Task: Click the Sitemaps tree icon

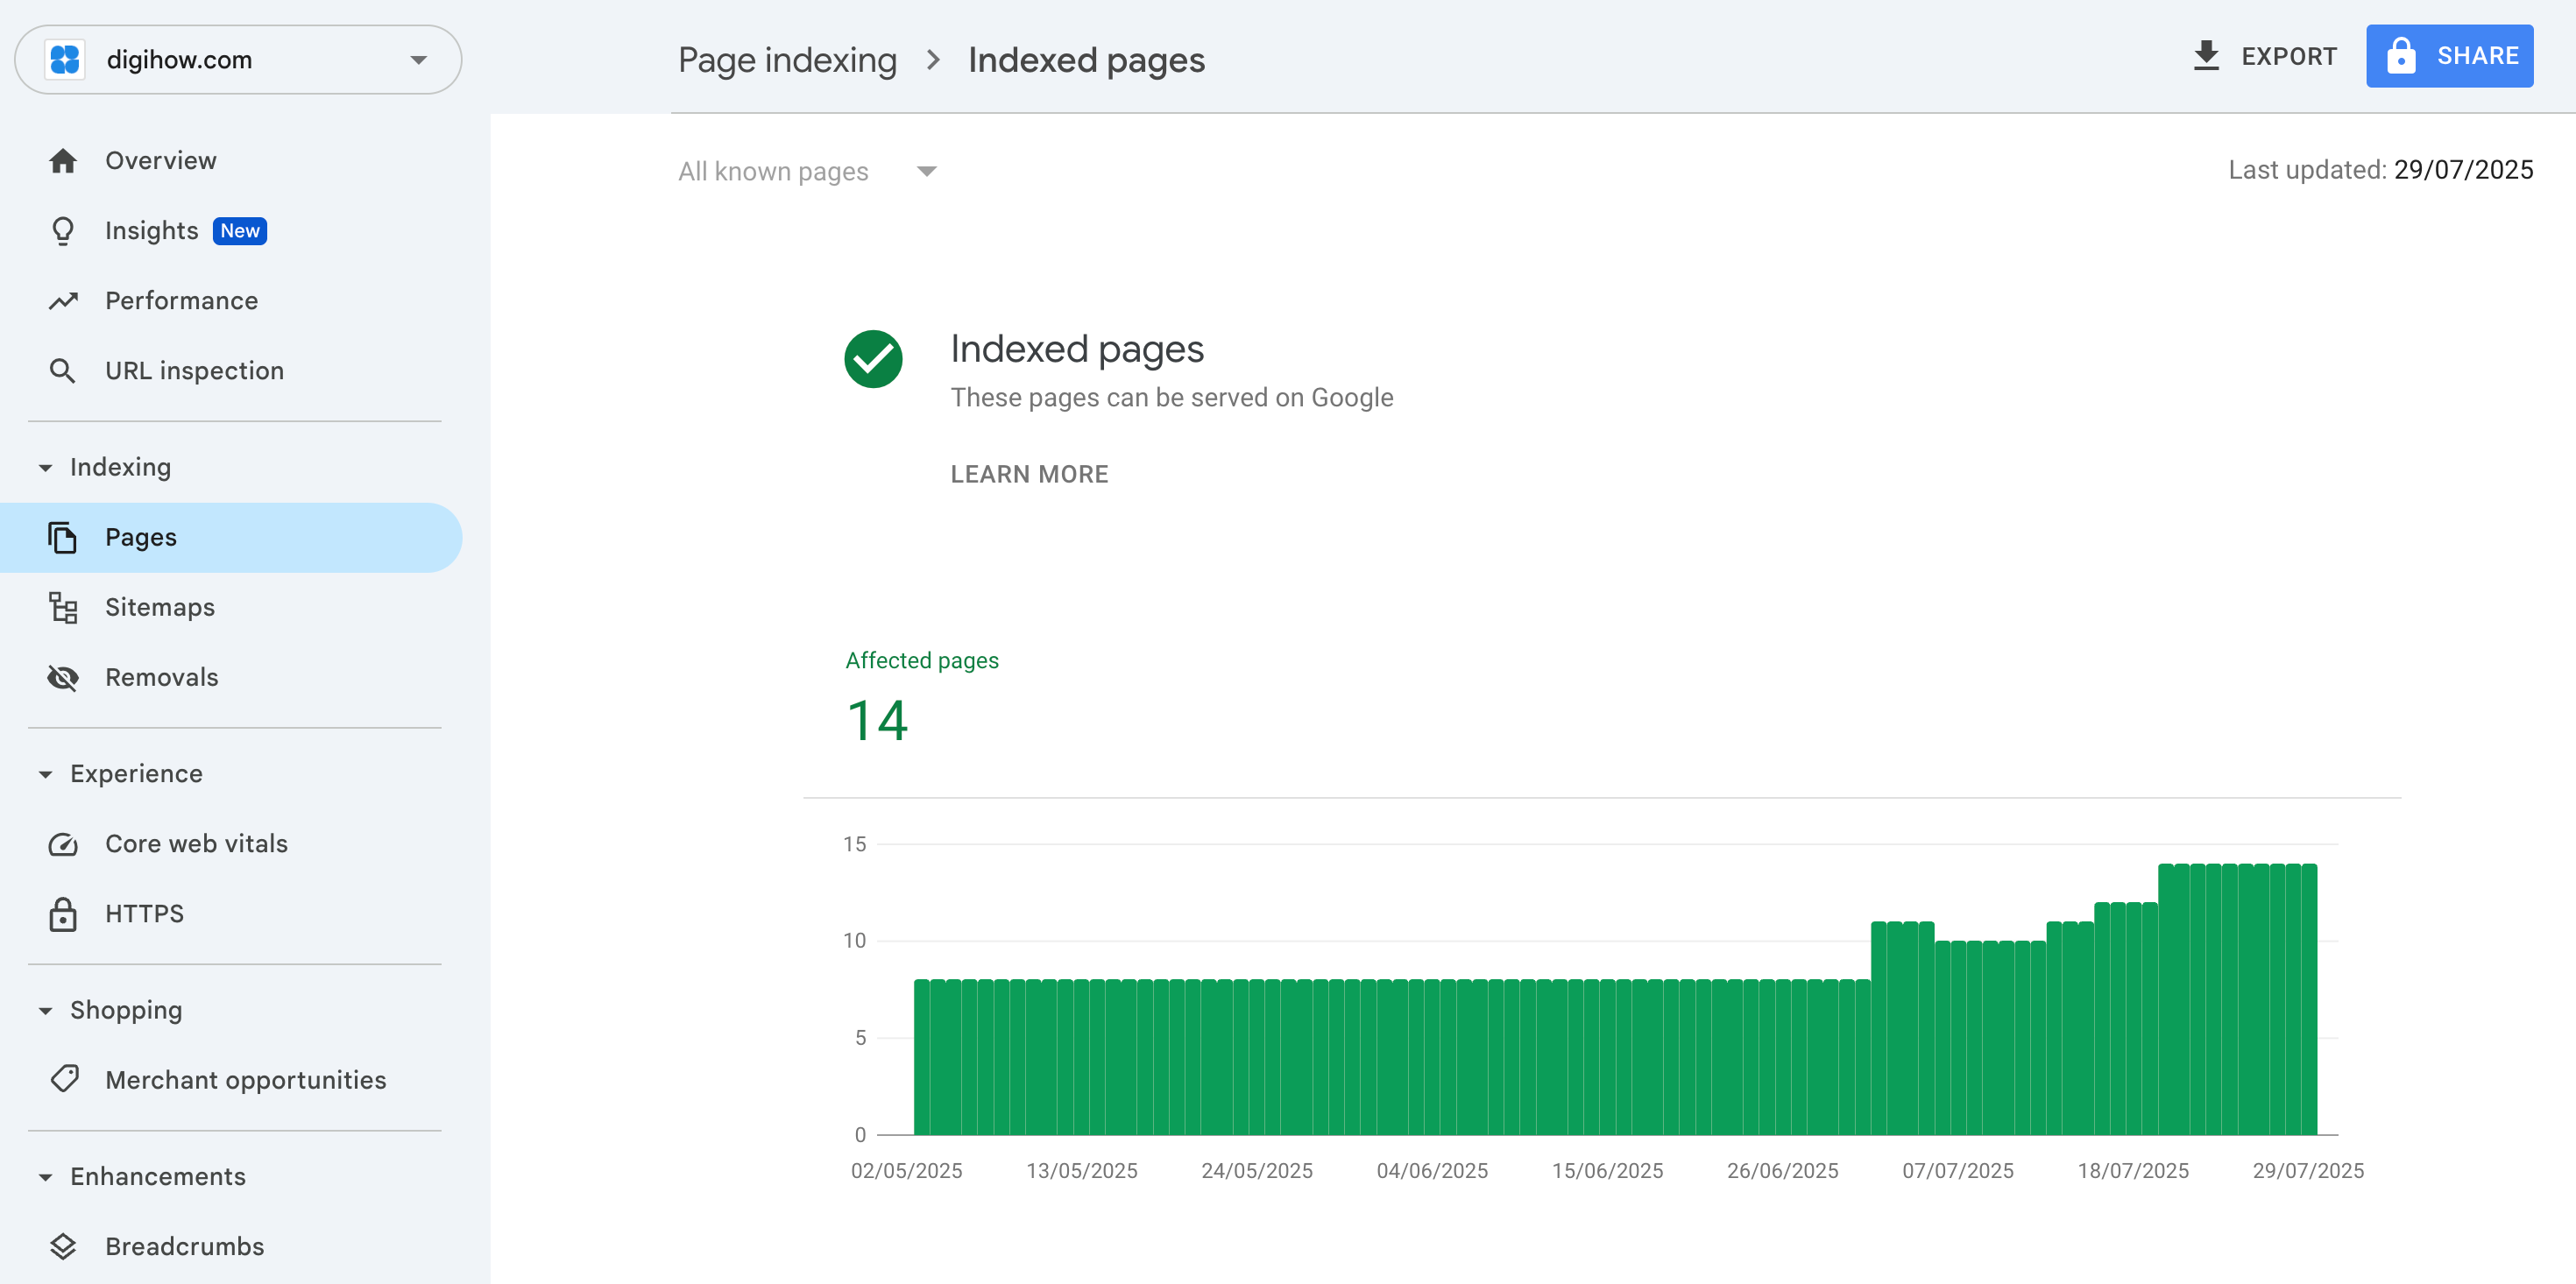Action: [x=63, y=608]
